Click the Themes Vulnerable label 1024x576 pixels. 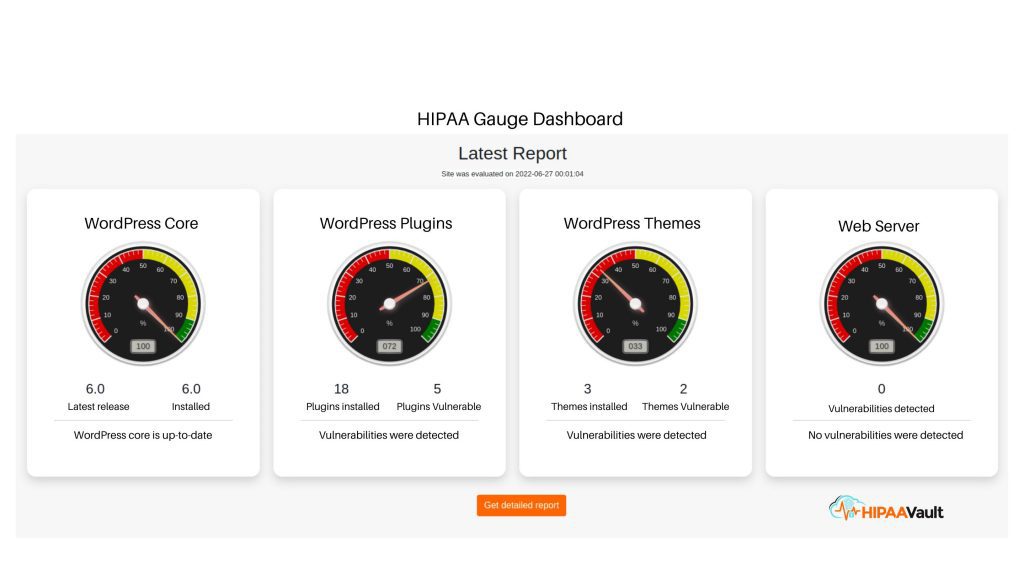coord(686,406)
